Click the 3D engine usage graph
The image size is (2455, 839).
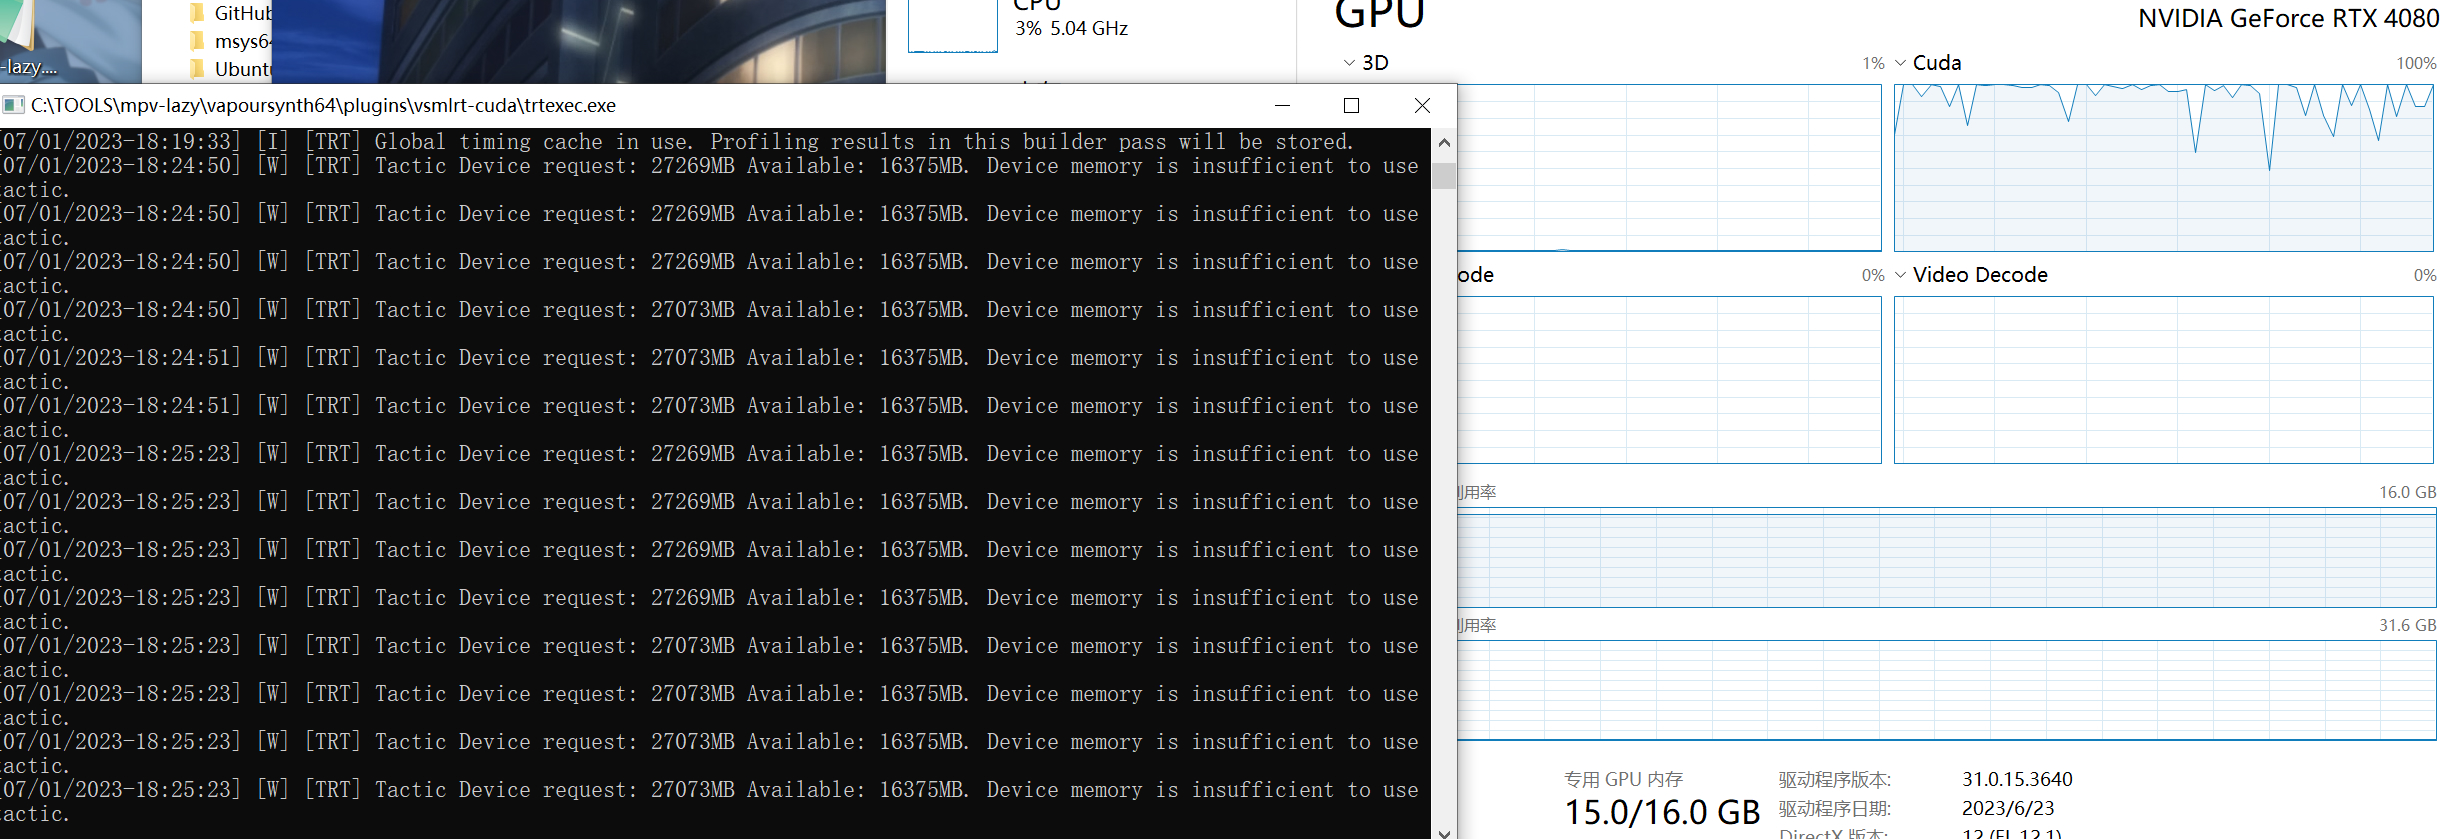click(1668, 167)
